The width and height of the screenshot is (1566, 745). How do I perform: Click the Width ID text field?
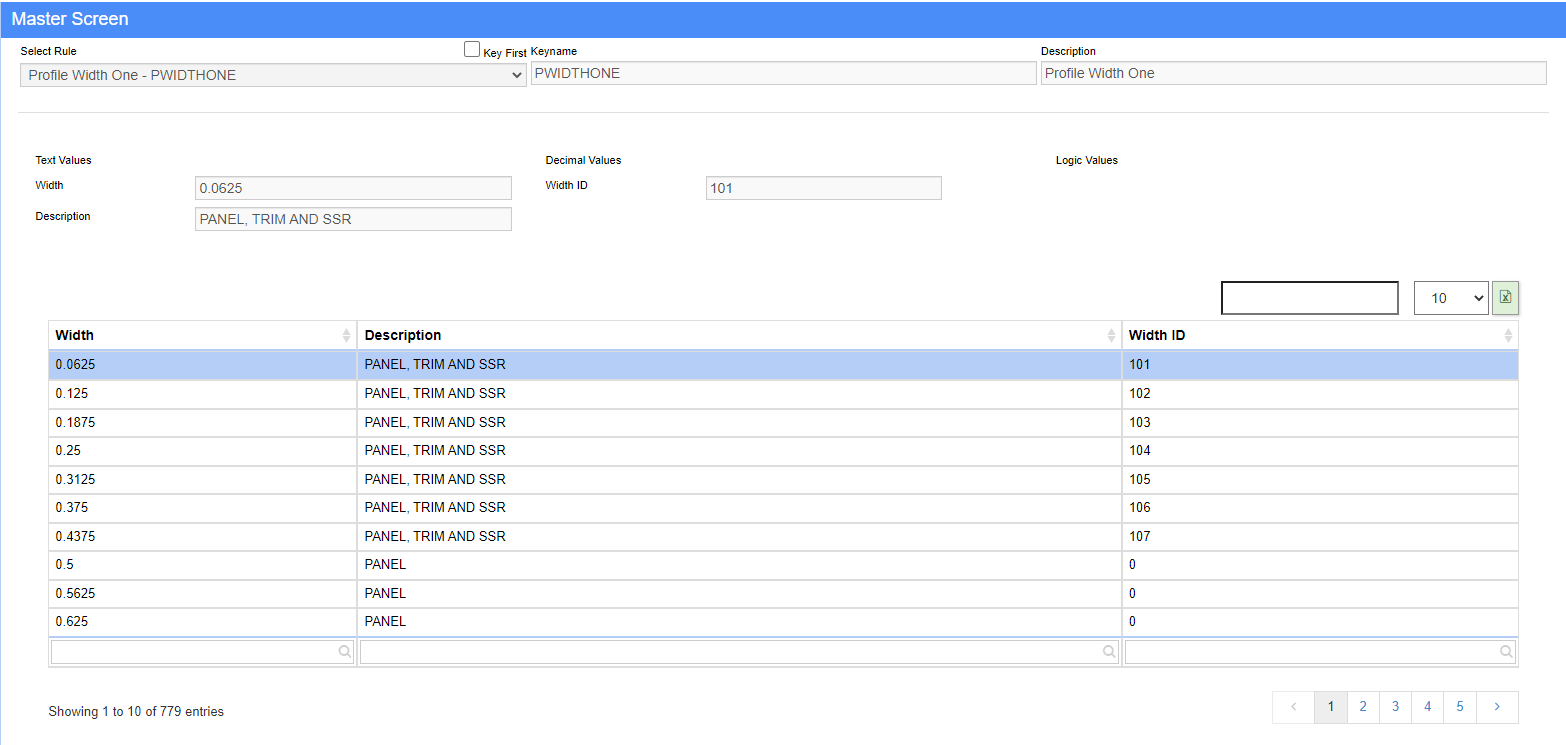click(x=823, y=188)
